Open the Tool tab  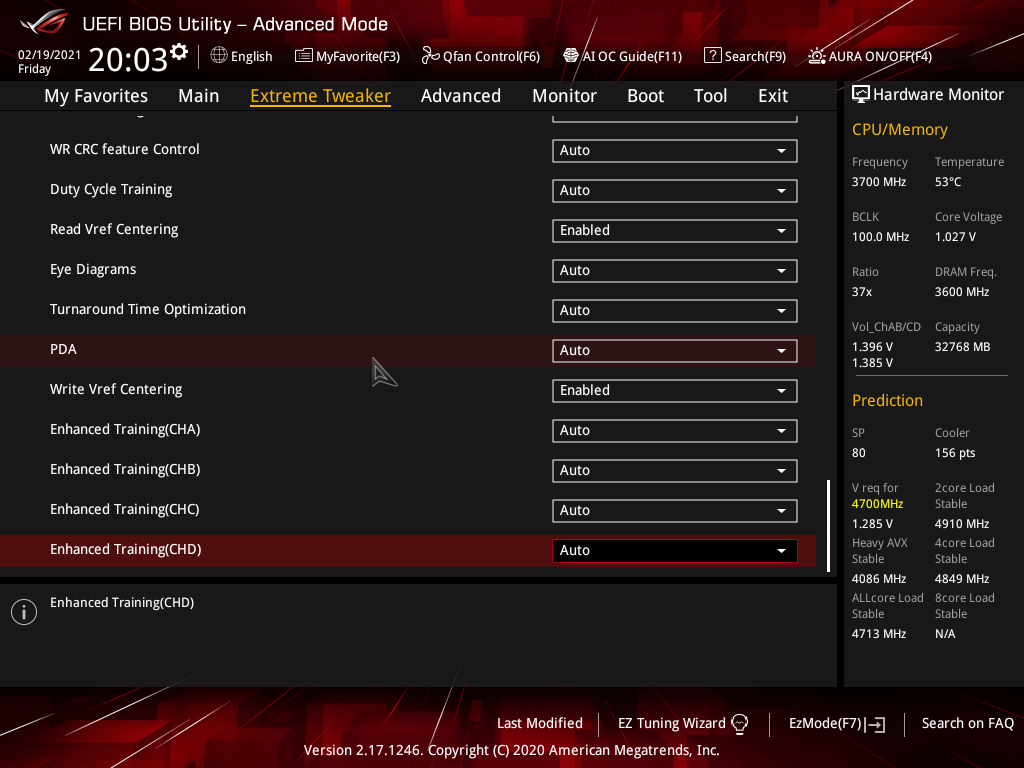pos(710,96)
